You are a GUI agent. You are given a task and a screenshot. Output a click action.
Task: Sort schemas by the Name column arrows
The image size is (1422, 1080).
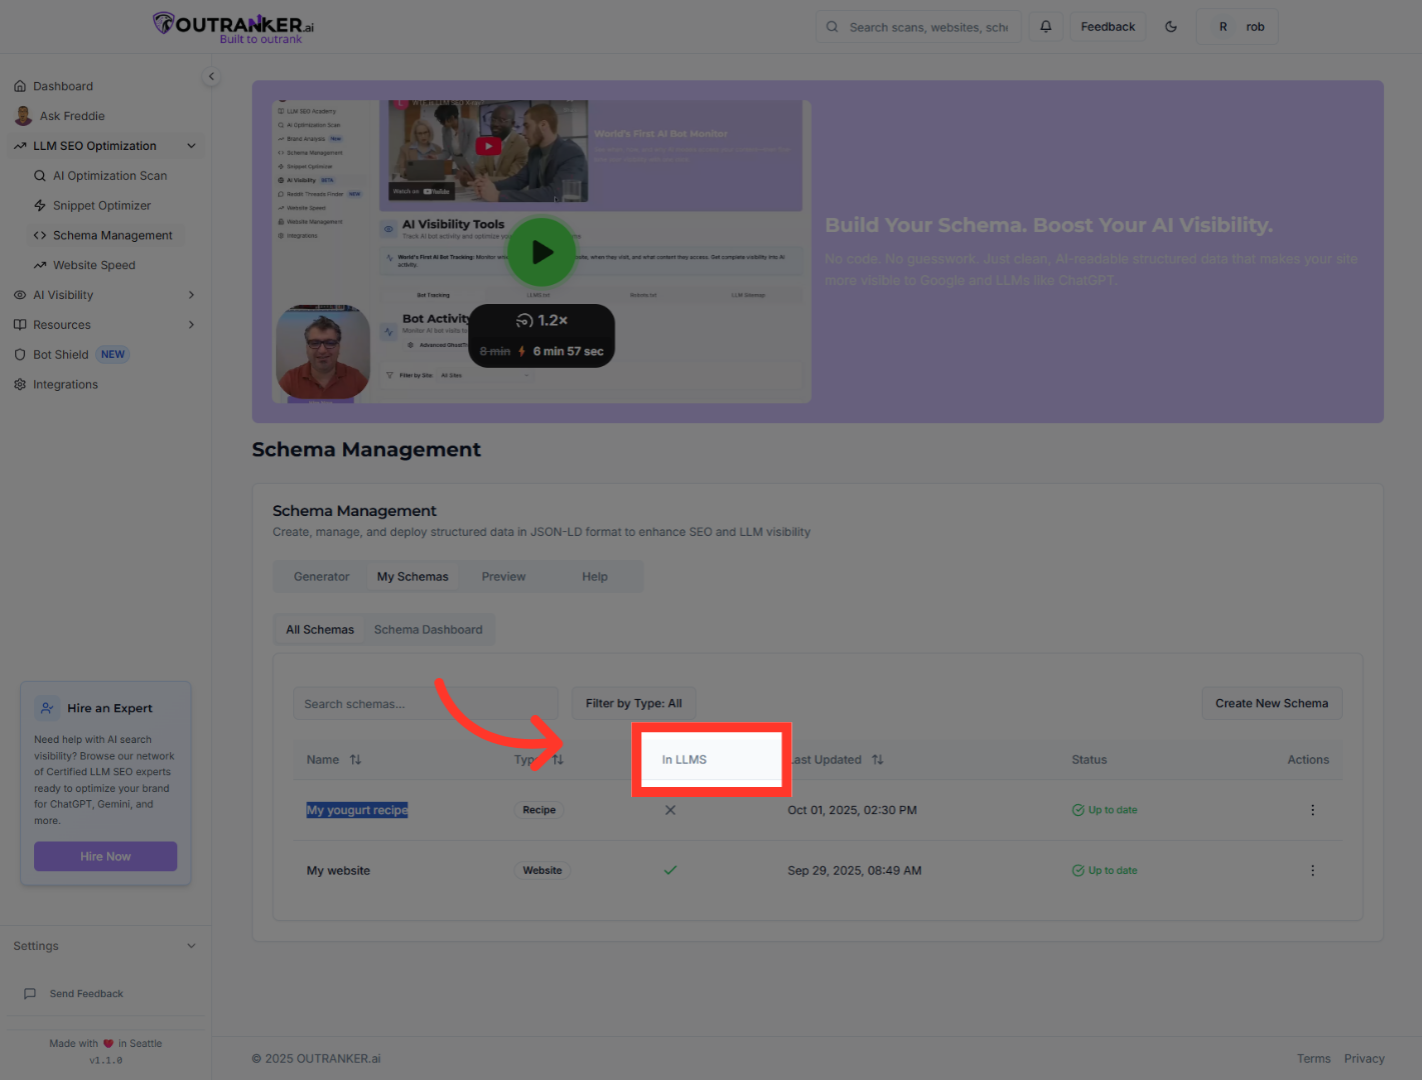tap(355, 760)
